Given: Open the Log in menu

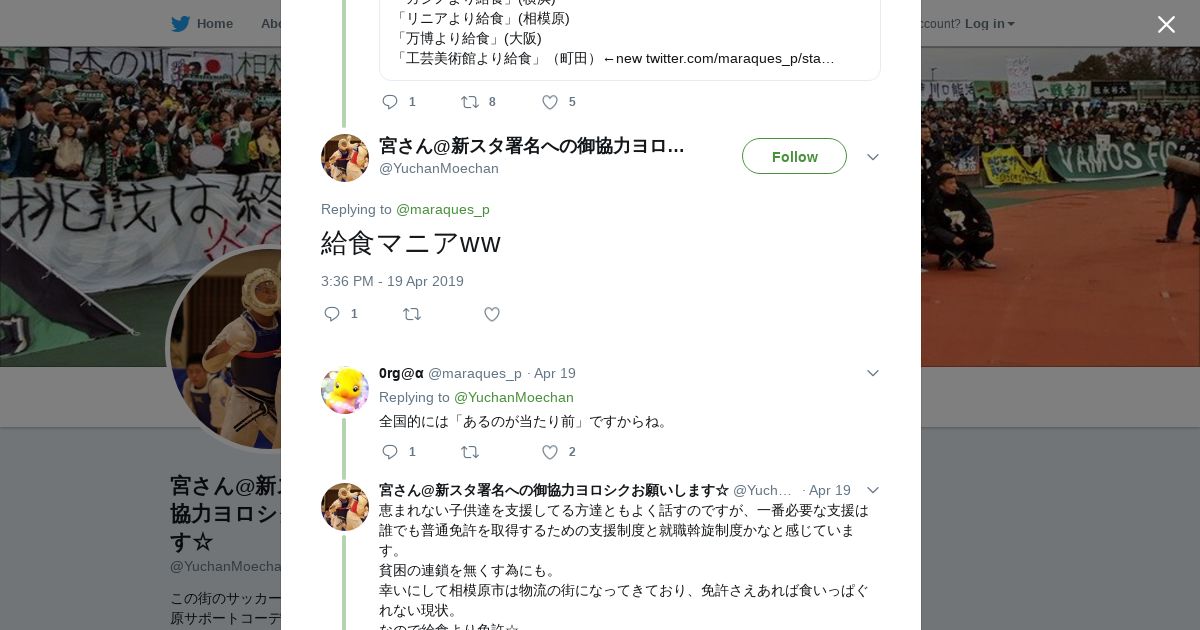Looking at the screenshot, I should (x=989, y=24).
